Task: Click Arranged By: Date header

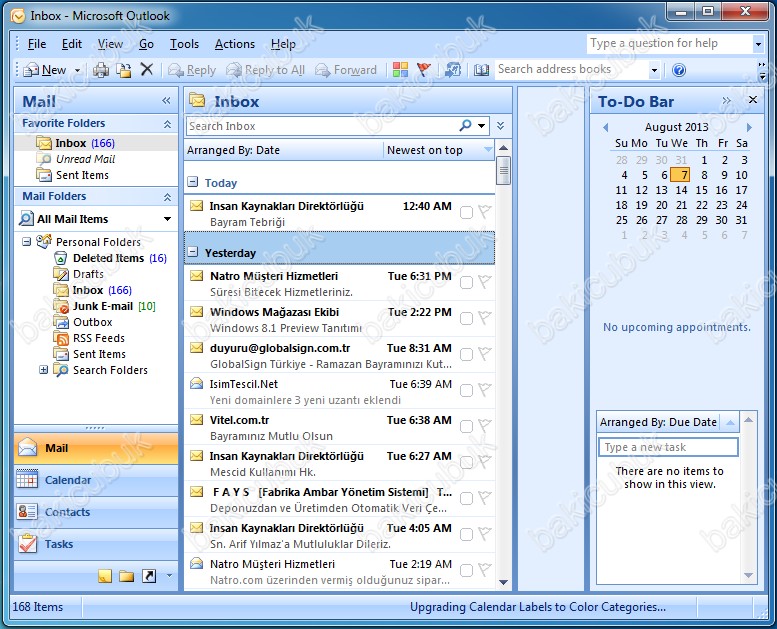Action: click(284, 150)
